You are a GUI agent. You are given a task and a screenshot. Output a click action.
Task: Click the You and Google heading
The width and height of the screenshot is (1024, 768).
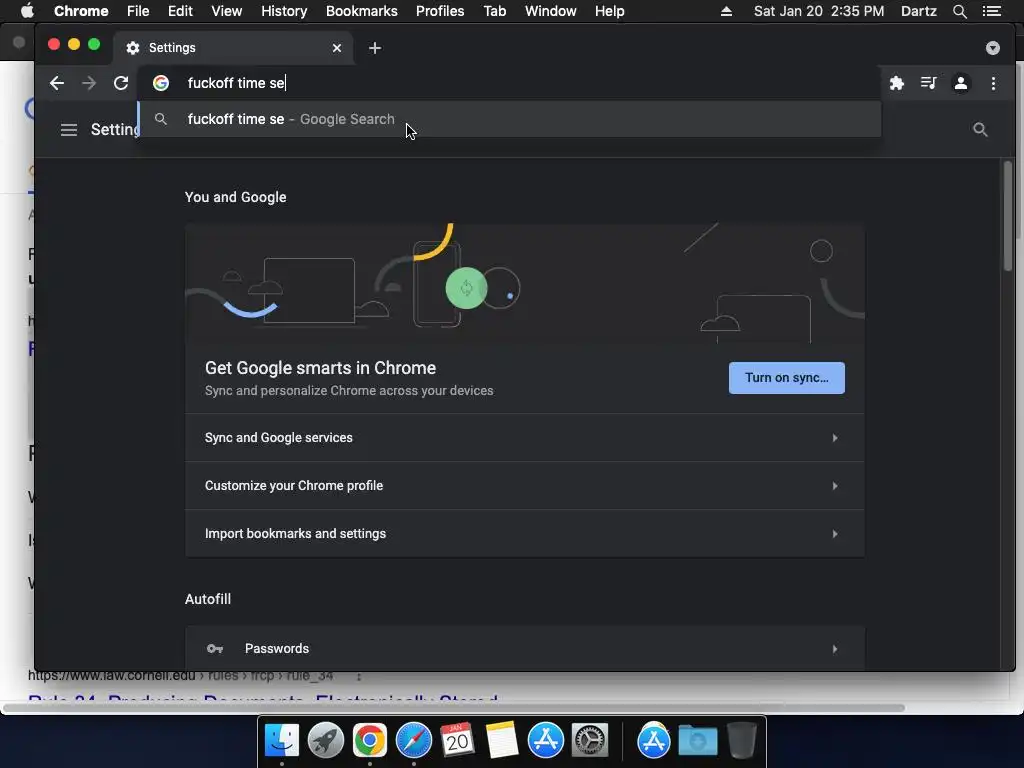[x=235, y=197]
